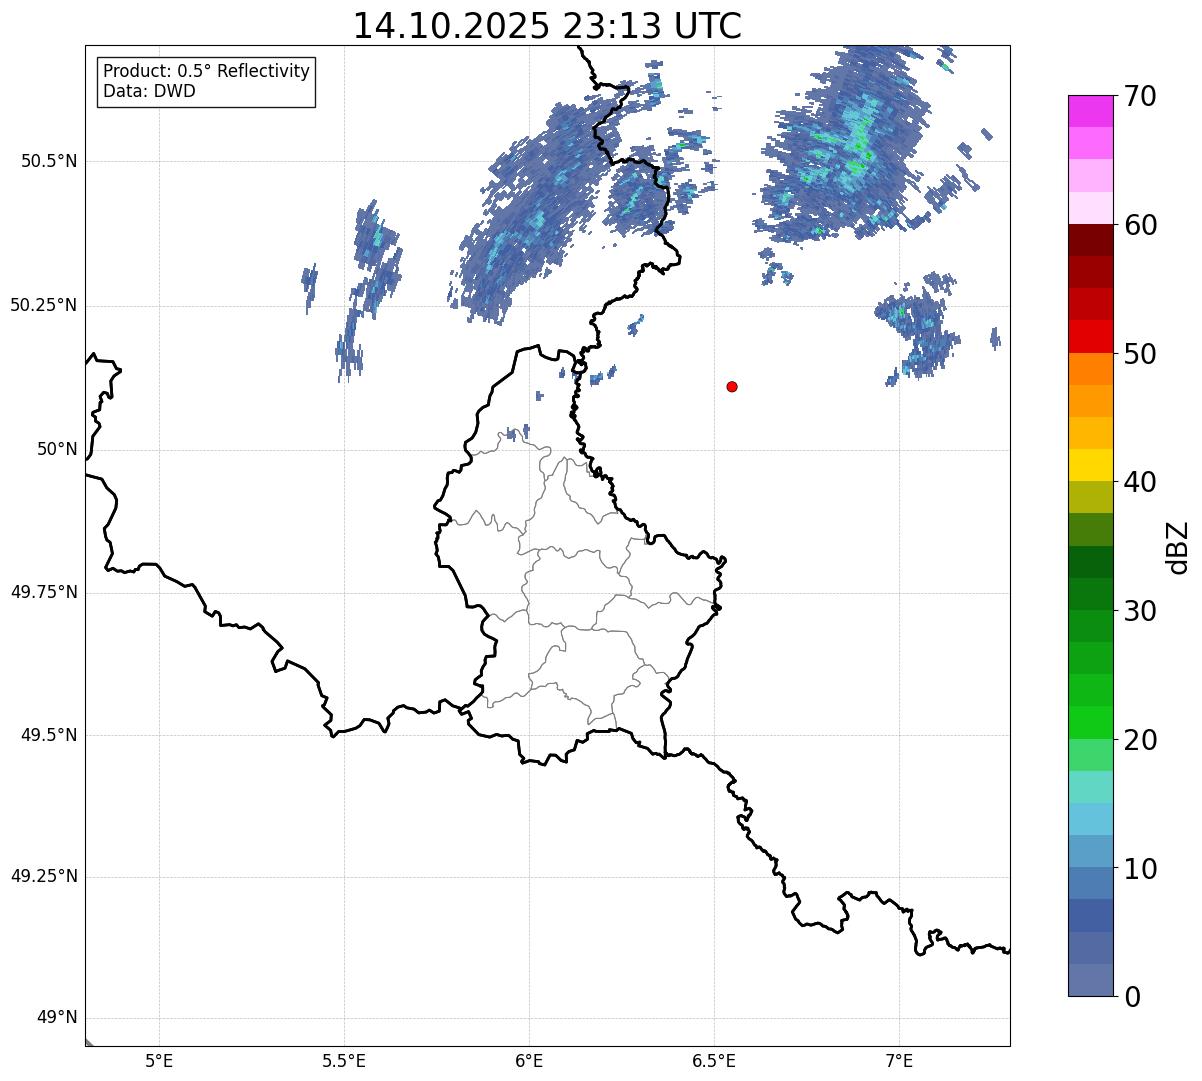Image resolution: width=1202 pixels, height=1081 pixels.
Task: Pick the bright red swatch just above 50
Action: pos(1091,336)
